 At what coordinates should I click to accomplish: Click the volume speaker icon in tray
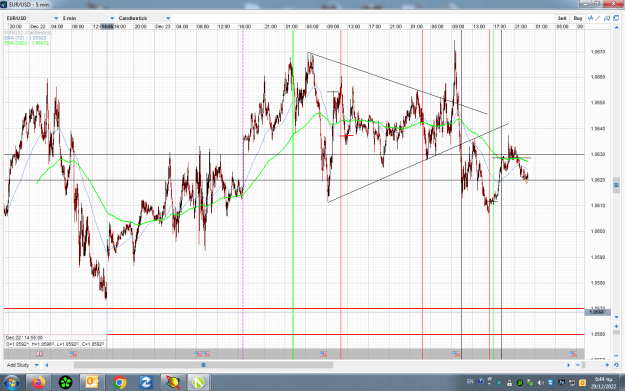coord(541,383)
